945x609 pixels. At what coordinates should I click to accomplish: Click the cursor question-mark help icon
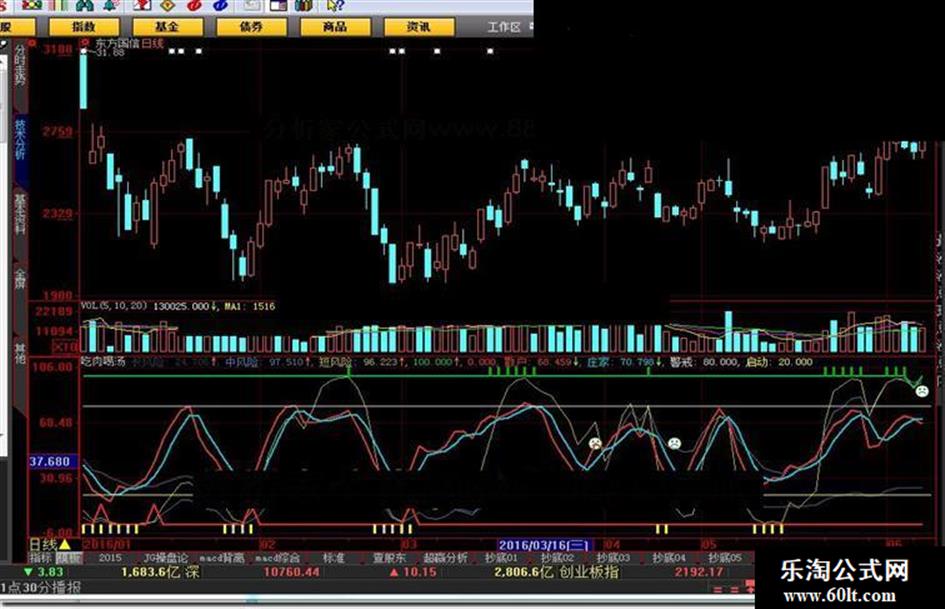tap(335, 5)
